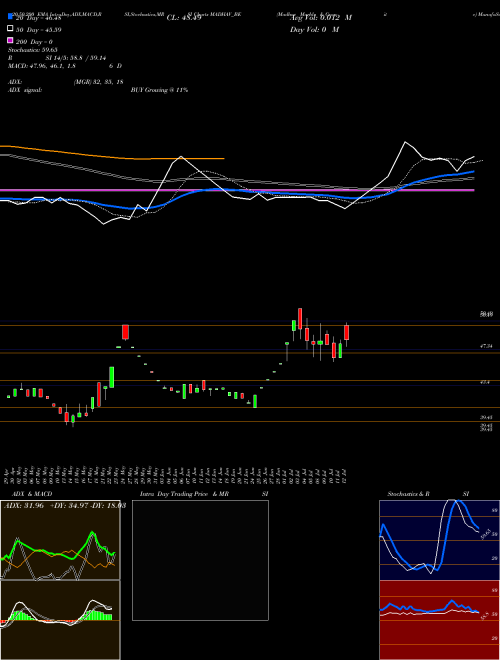Click the large red candle at the chart high

click(x=300, y=319)
